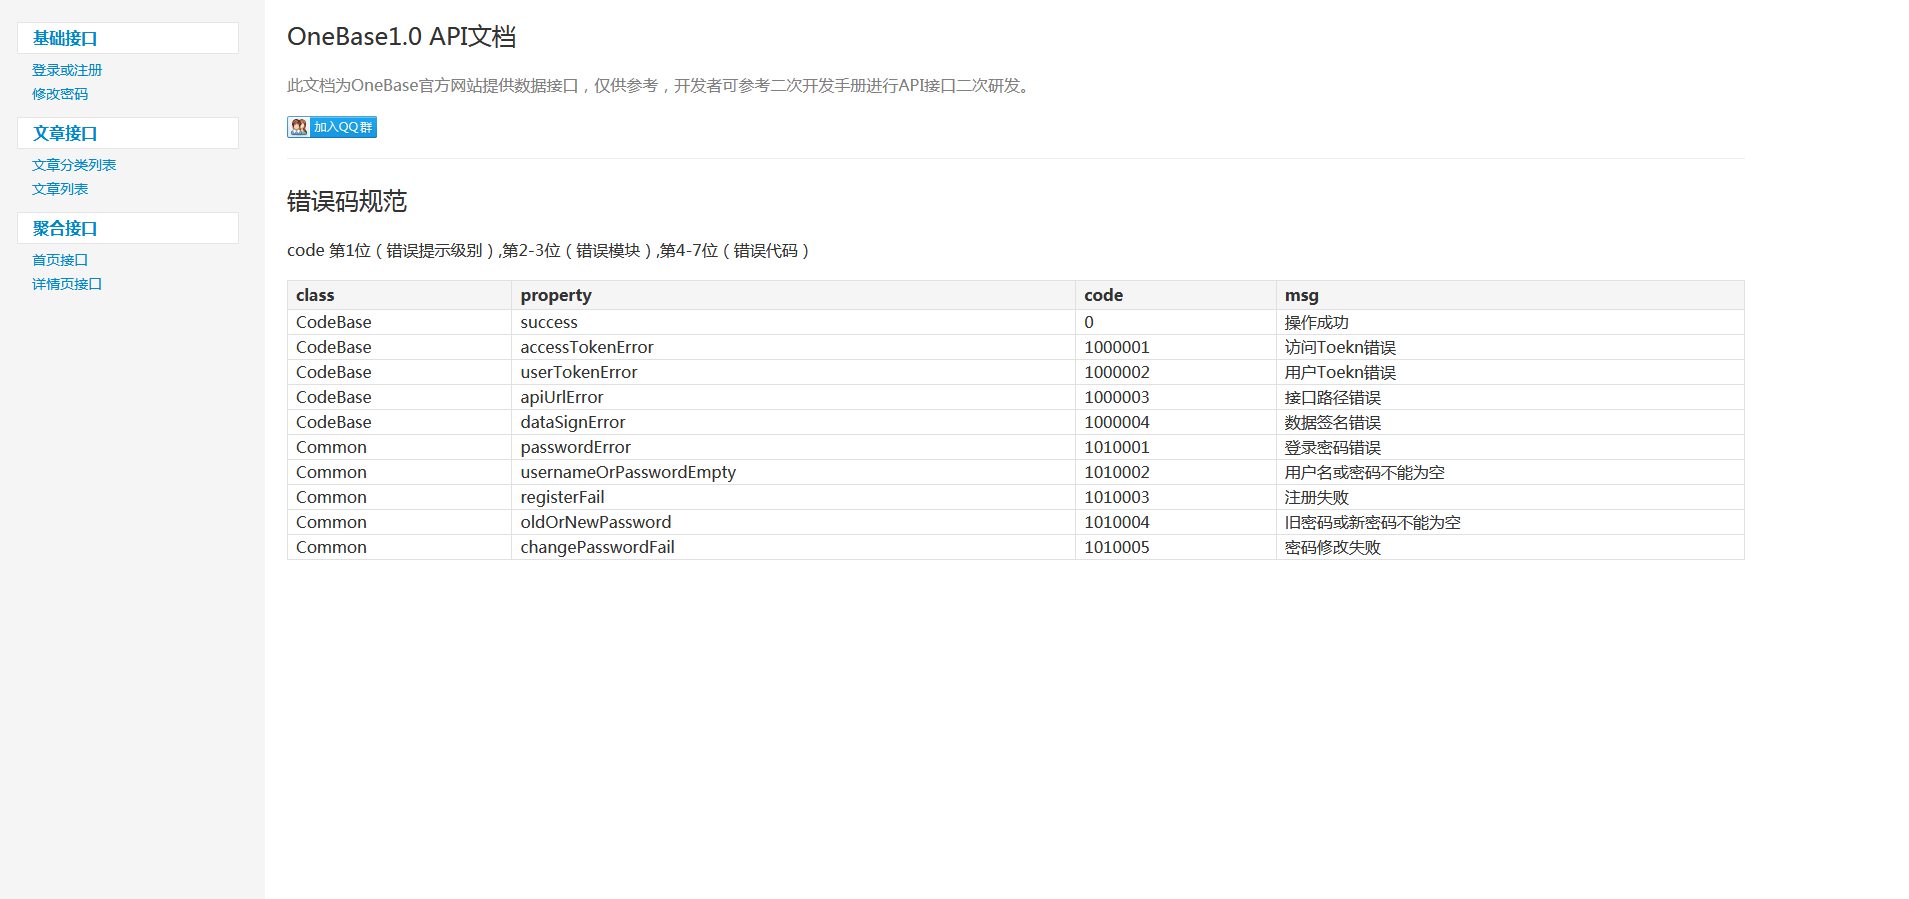Click code value 1000004
This screenshot has width=1909, height=899.
1176,422
